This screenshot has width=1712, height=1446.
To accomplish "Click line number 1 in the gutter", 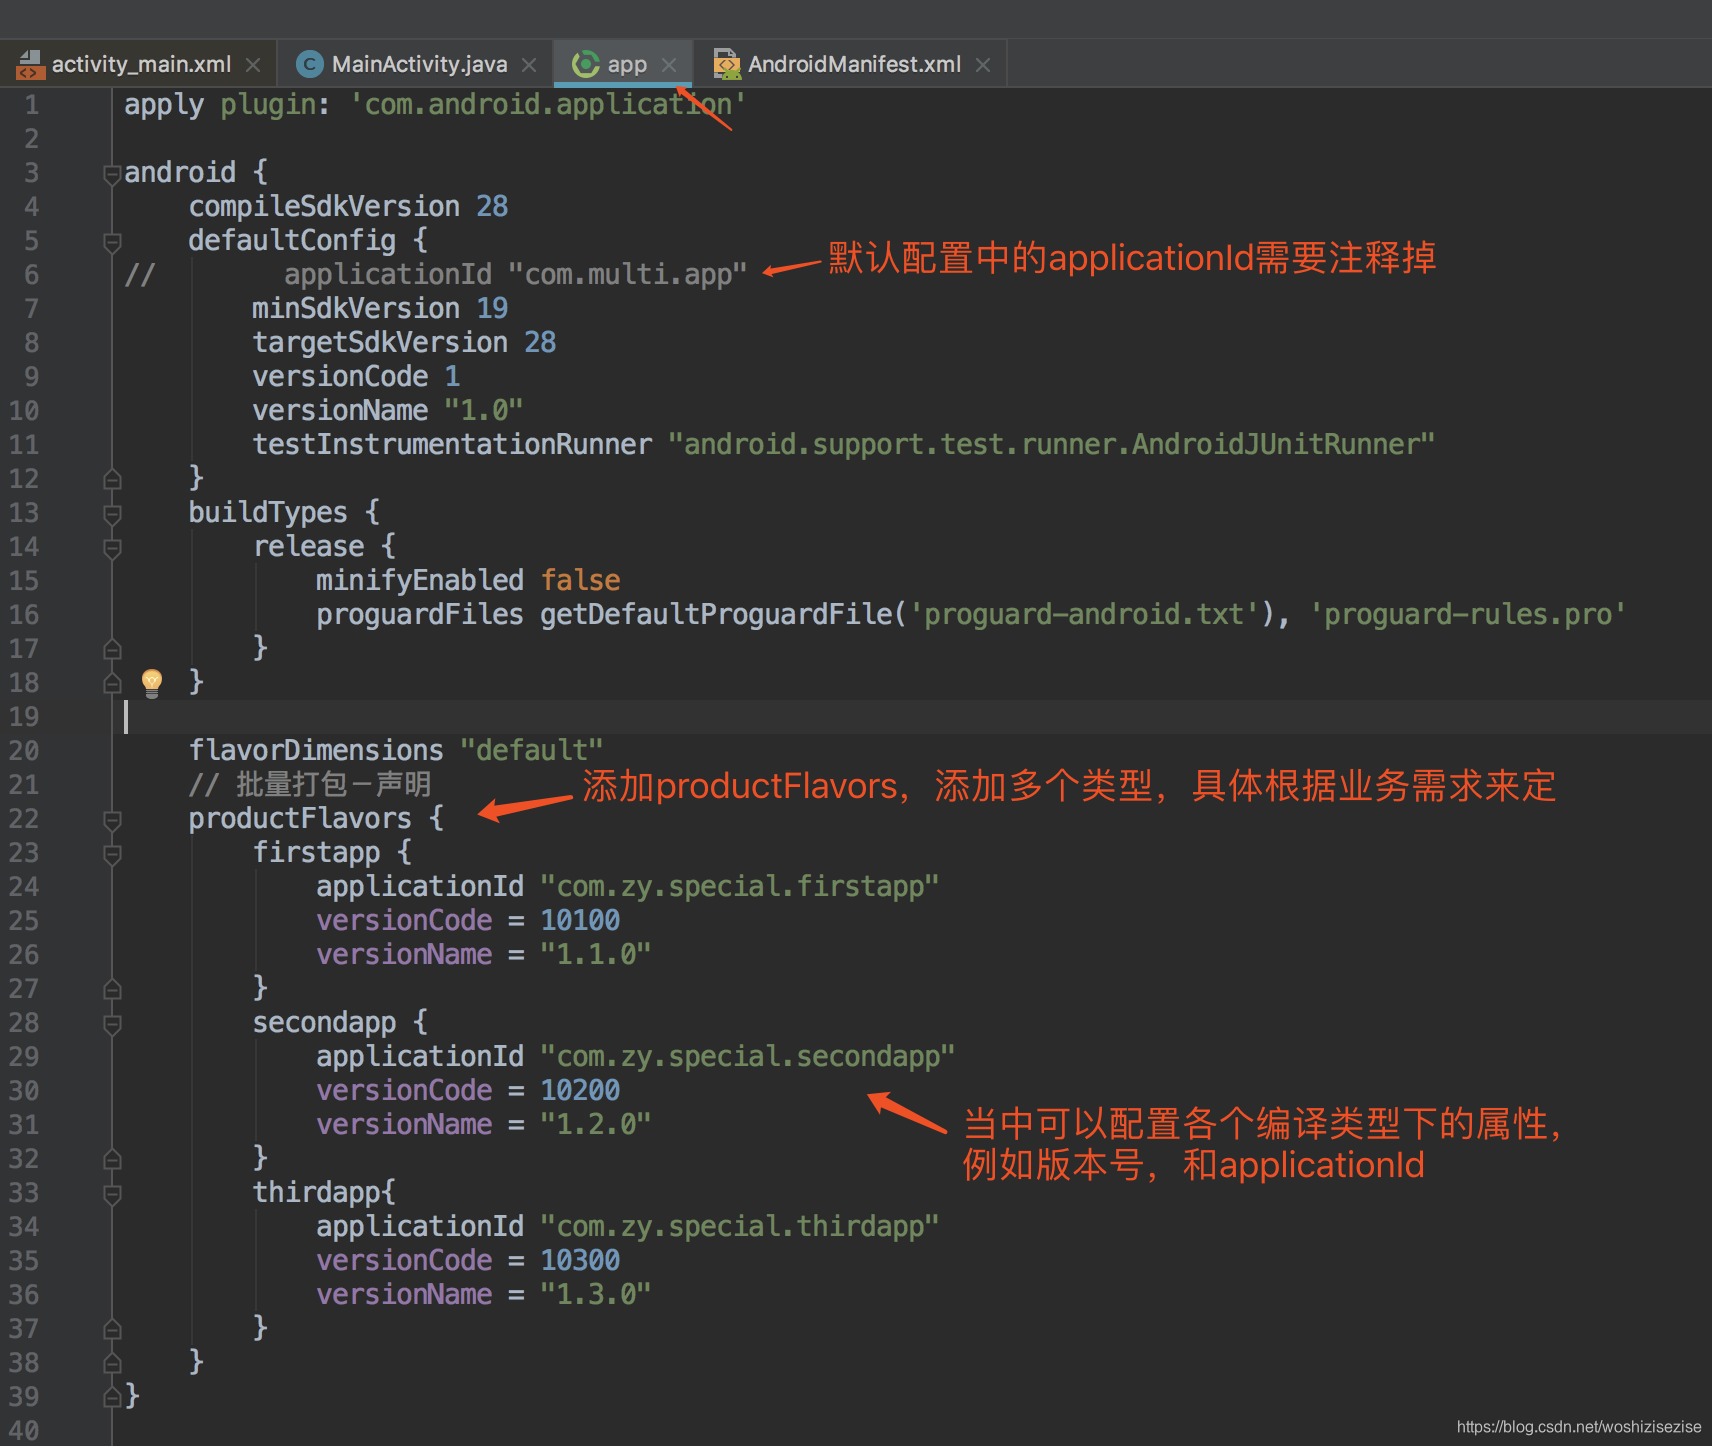I will point(31,105).
